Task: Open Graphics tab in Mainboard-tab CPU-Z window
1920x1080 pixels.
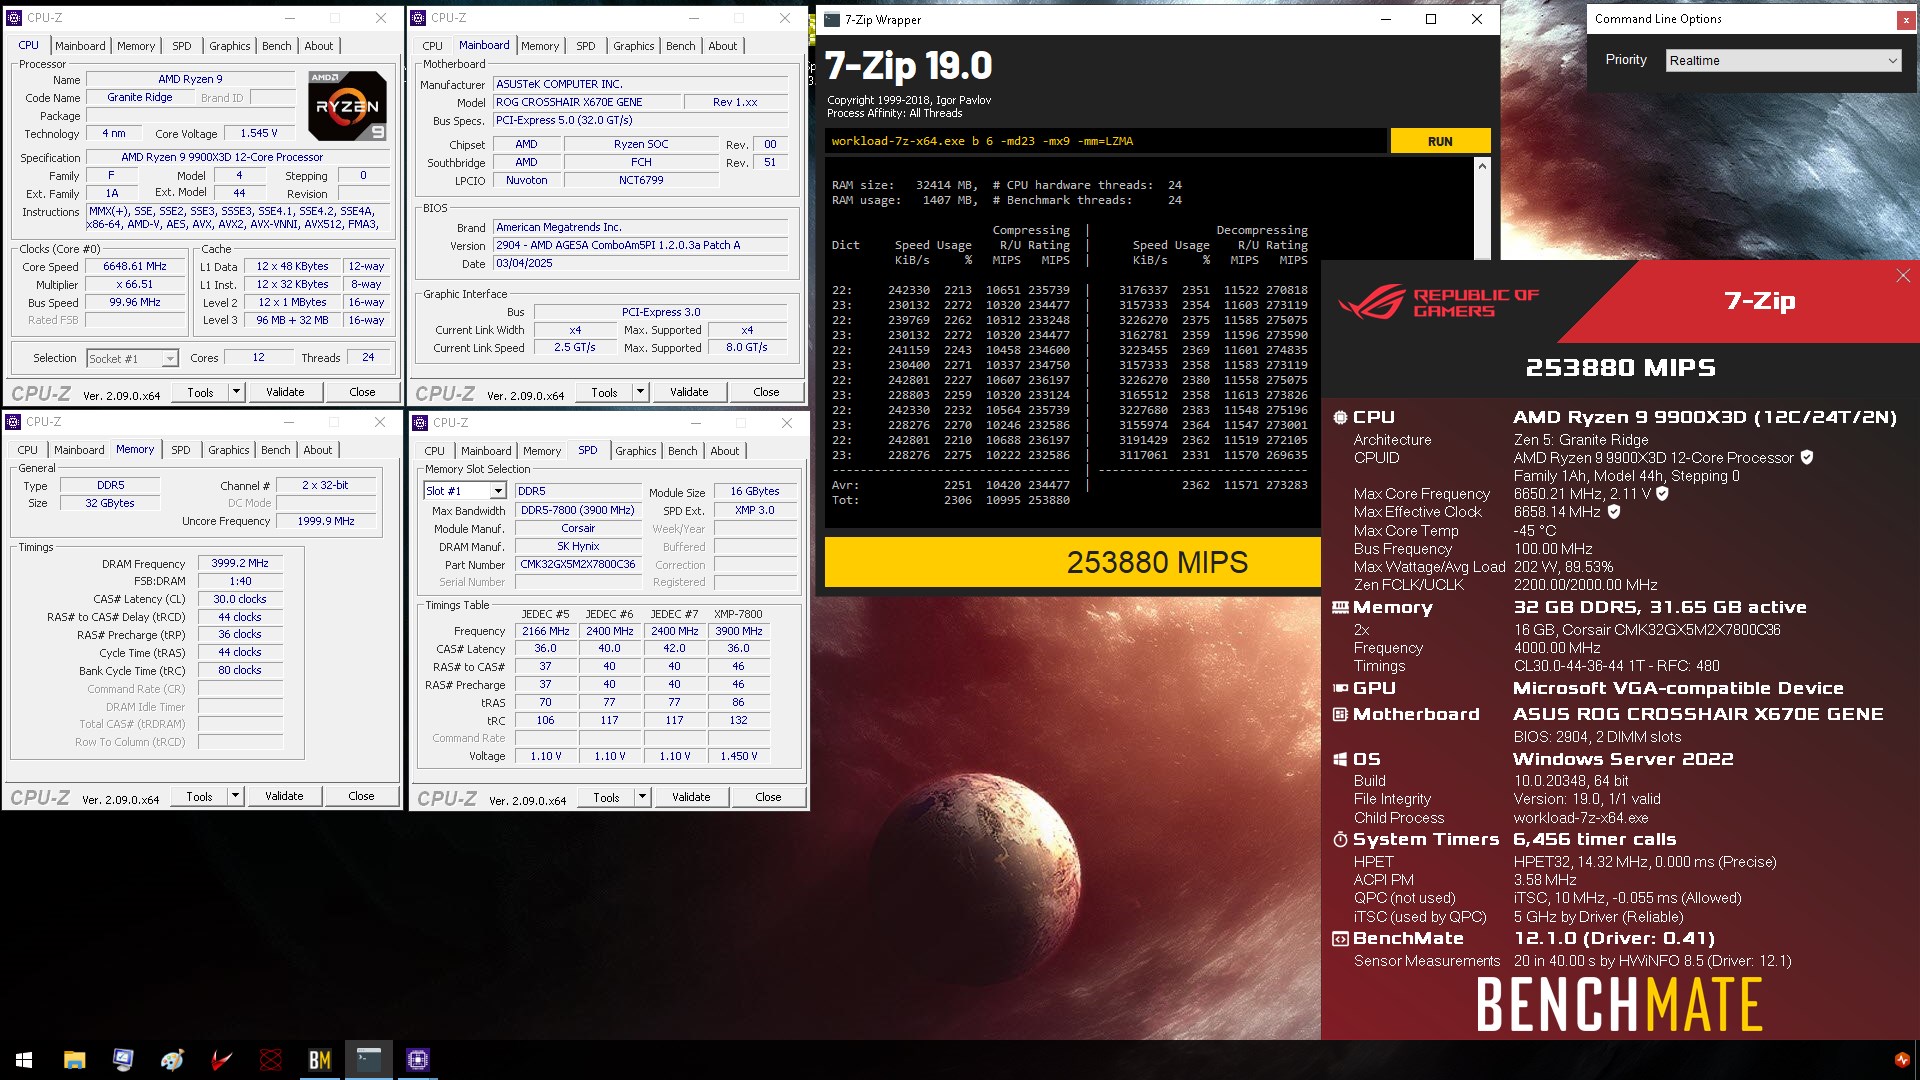Action: (x=634, y=46)
